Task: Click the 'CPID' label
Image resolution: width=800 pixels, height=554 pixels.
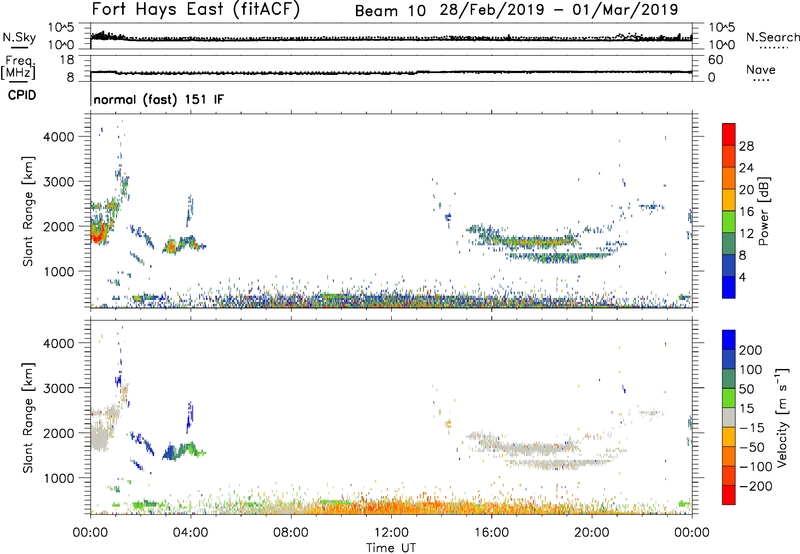Action: tap(22, 95)
